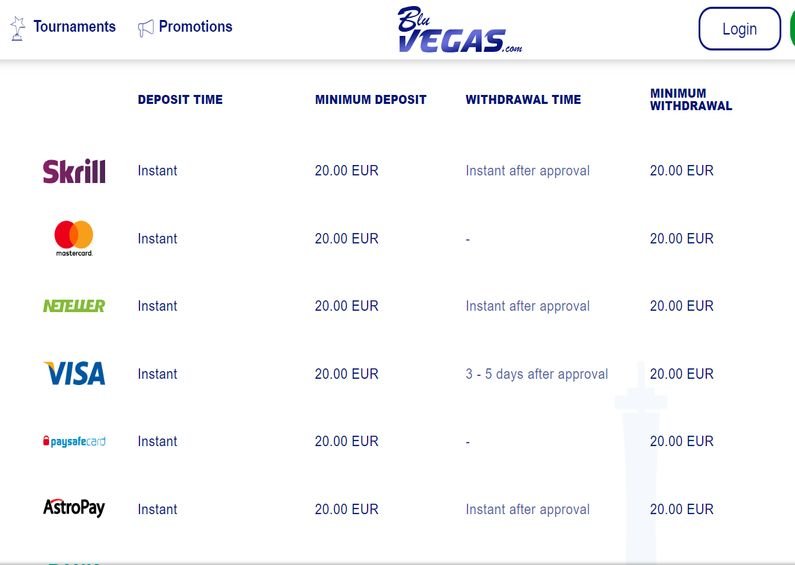Screen dimensions: 795x565
Task: Open the BluVegas.com home logo
Action: (459, 29)
